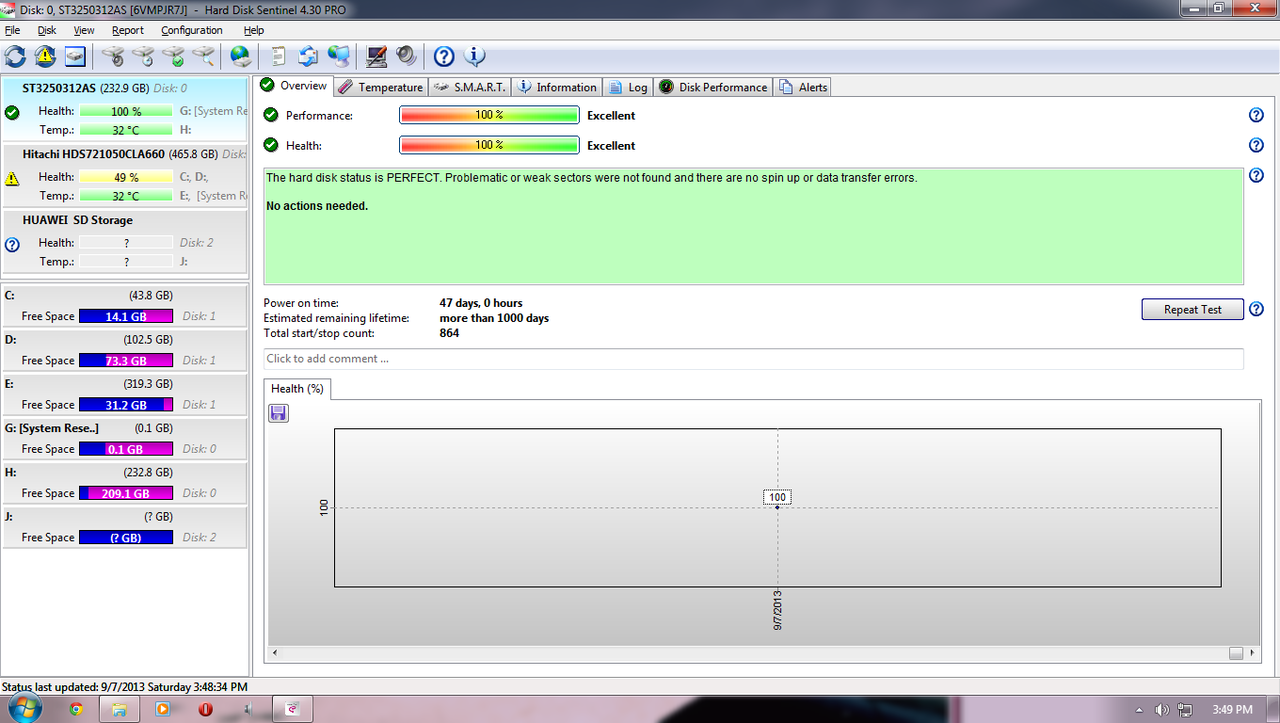Screen dimensions: 1280x723
Task: Switch to the Alerts tab
Action: [803, 87]
